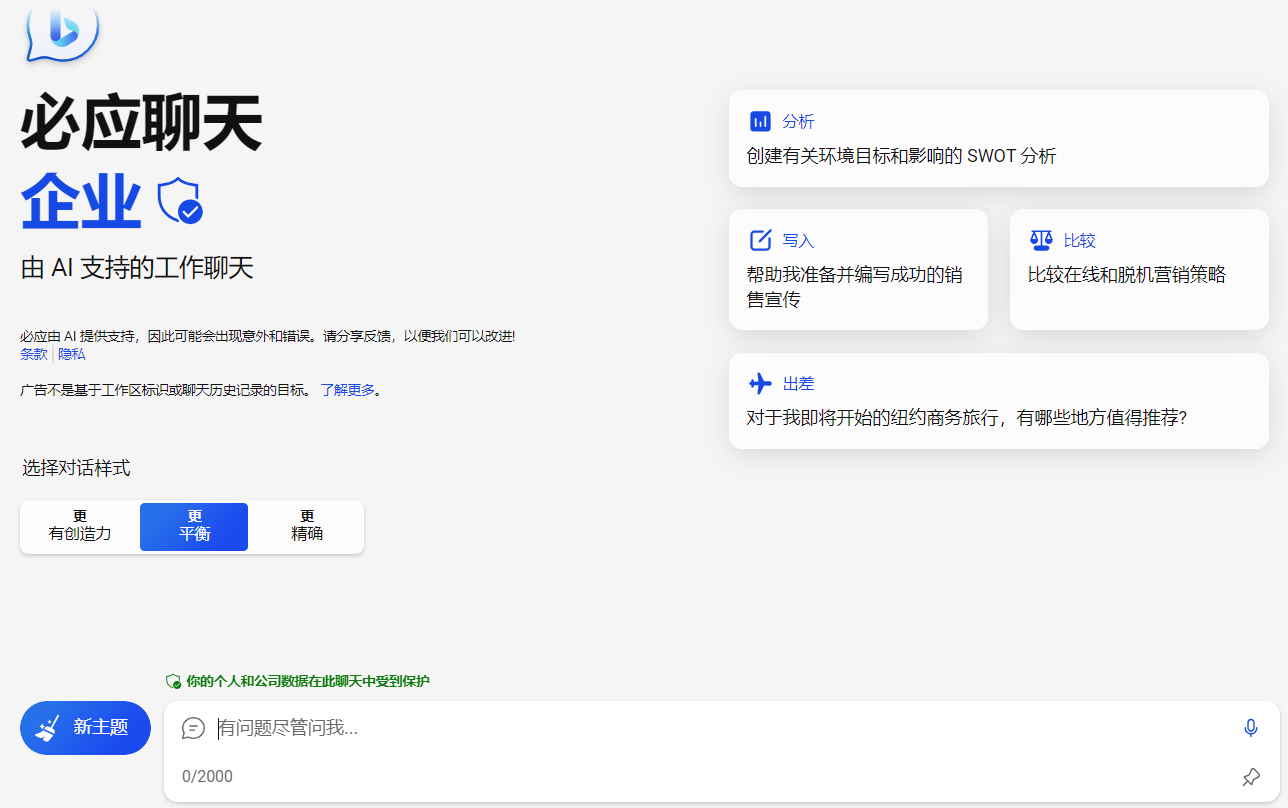The height and width of the screenshot is (808, 1288).
Task: Click 你的个人和公司数据在此聊天中受到保护 notice
Action: [x=307, y=681]
